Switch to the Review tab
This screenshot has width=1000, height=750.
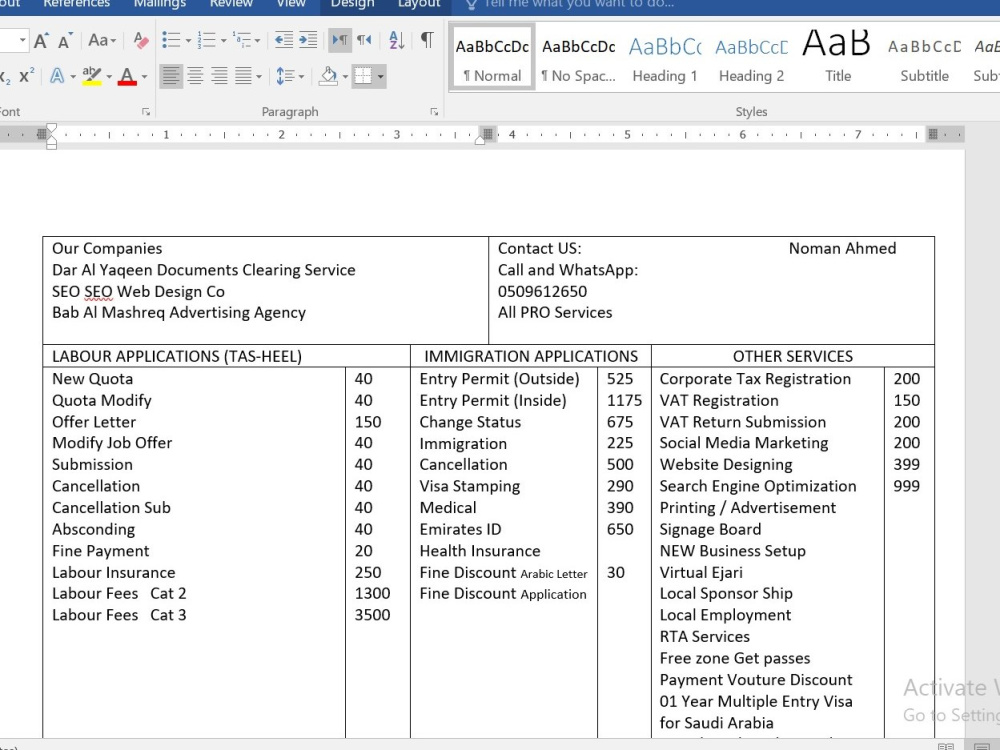tap(231, 4)
